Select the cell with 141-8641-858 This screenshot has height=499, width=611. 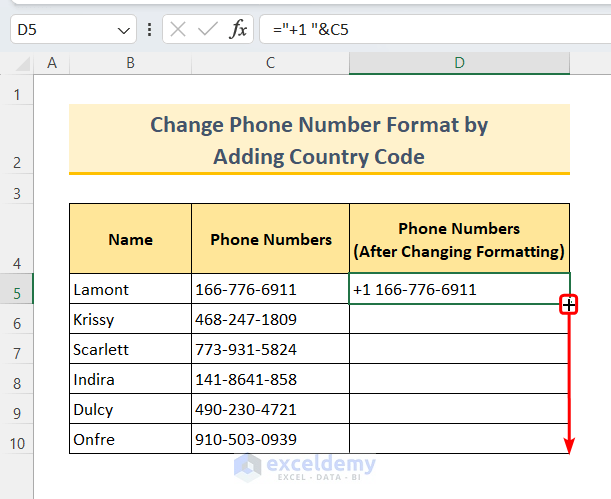(x=270, y=379)
